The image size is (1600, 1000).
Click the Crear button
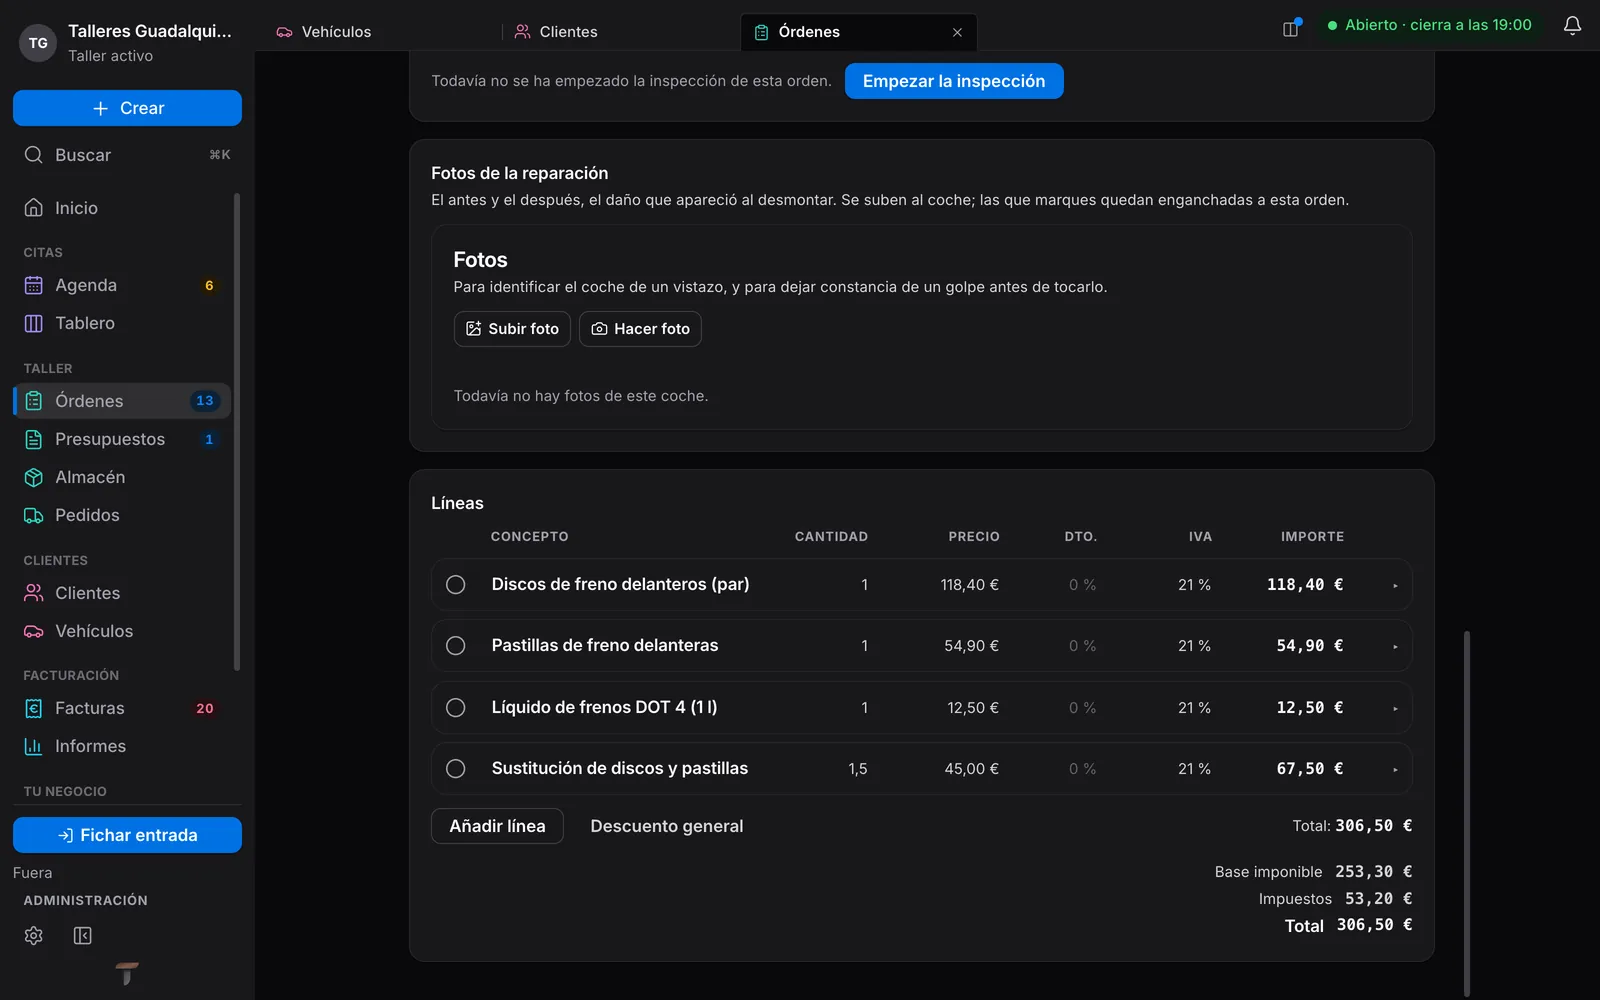pyautogui.click(x=127, y=108)
